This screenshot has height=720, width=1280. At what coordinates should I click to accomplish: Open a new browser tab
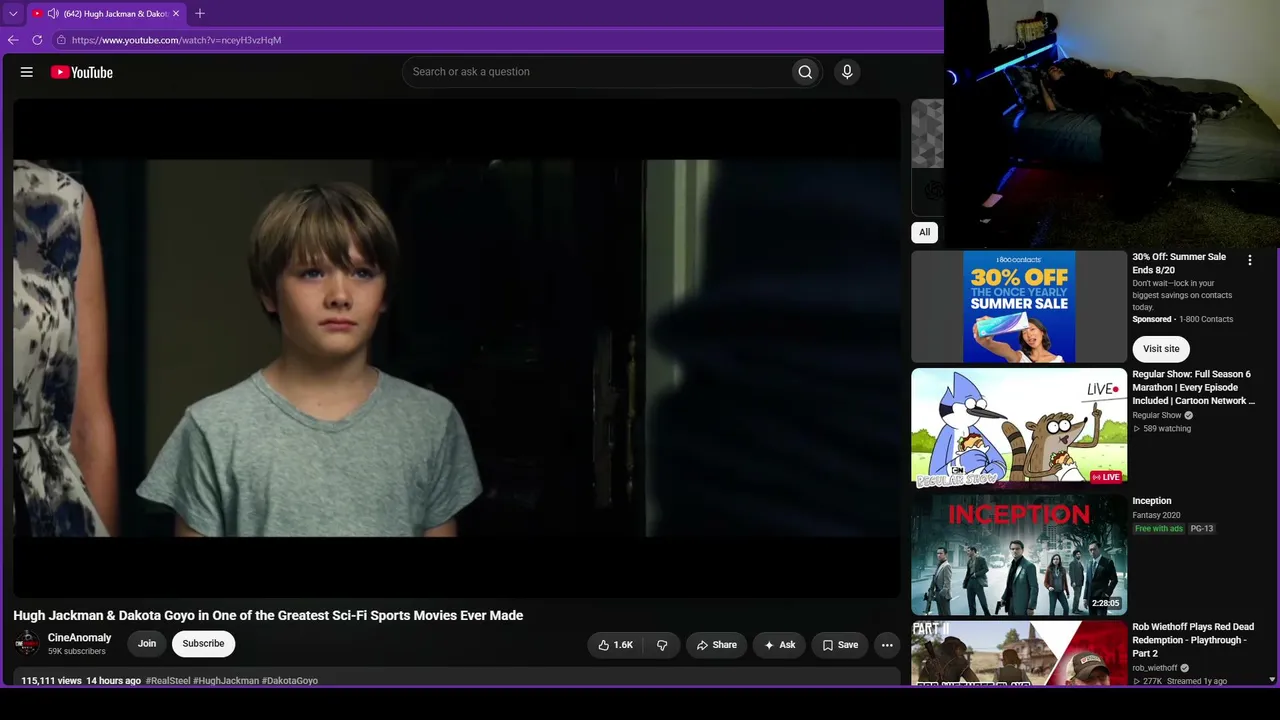point(200,14)
